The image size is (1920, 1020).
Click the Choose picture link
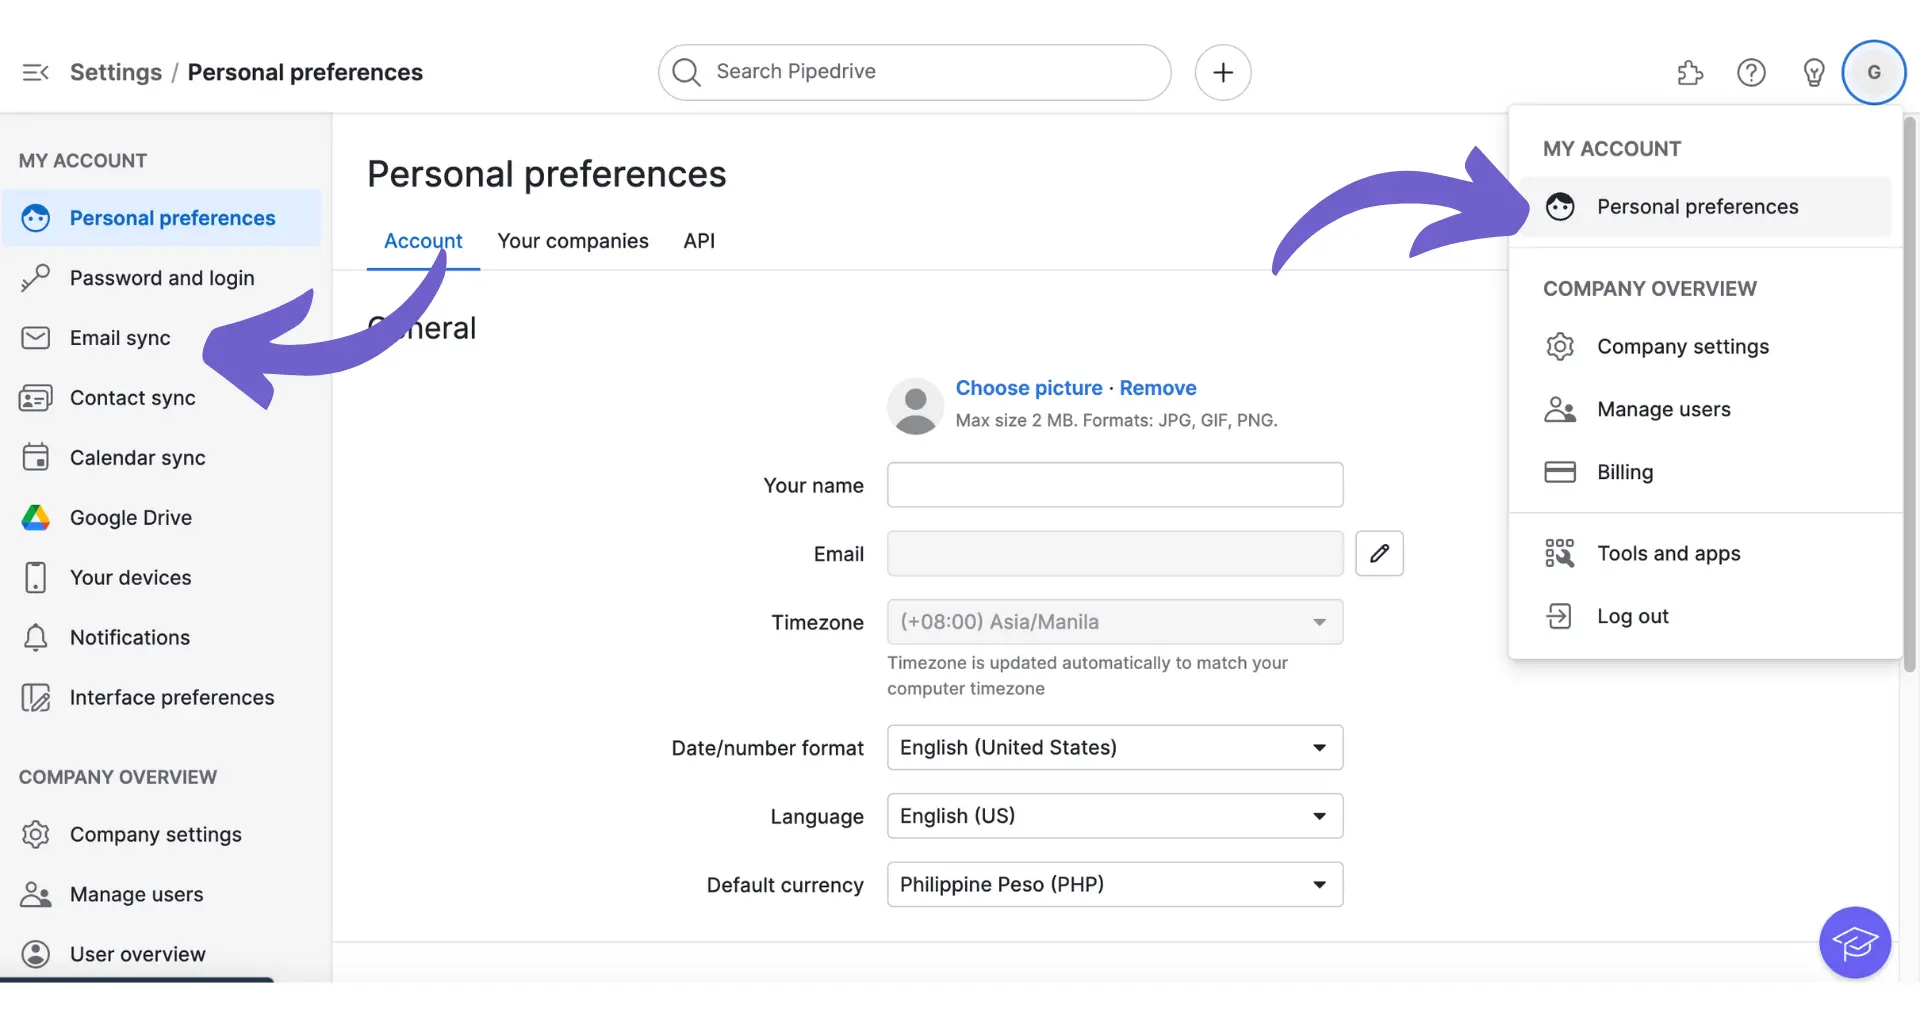pyautogui.click(x=1029, y=388)
